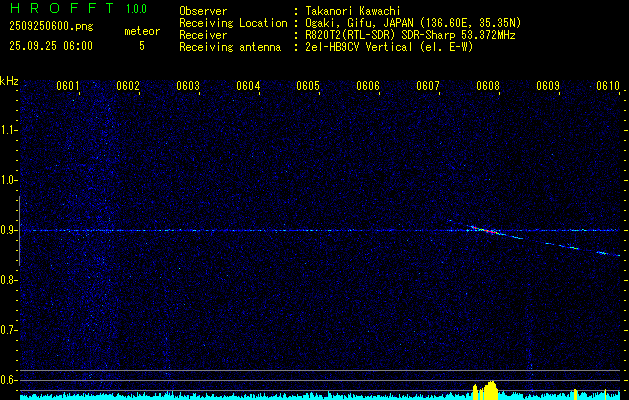Click the meteor count value 5
Screen dimensions: 629x400
pos(142,46)
